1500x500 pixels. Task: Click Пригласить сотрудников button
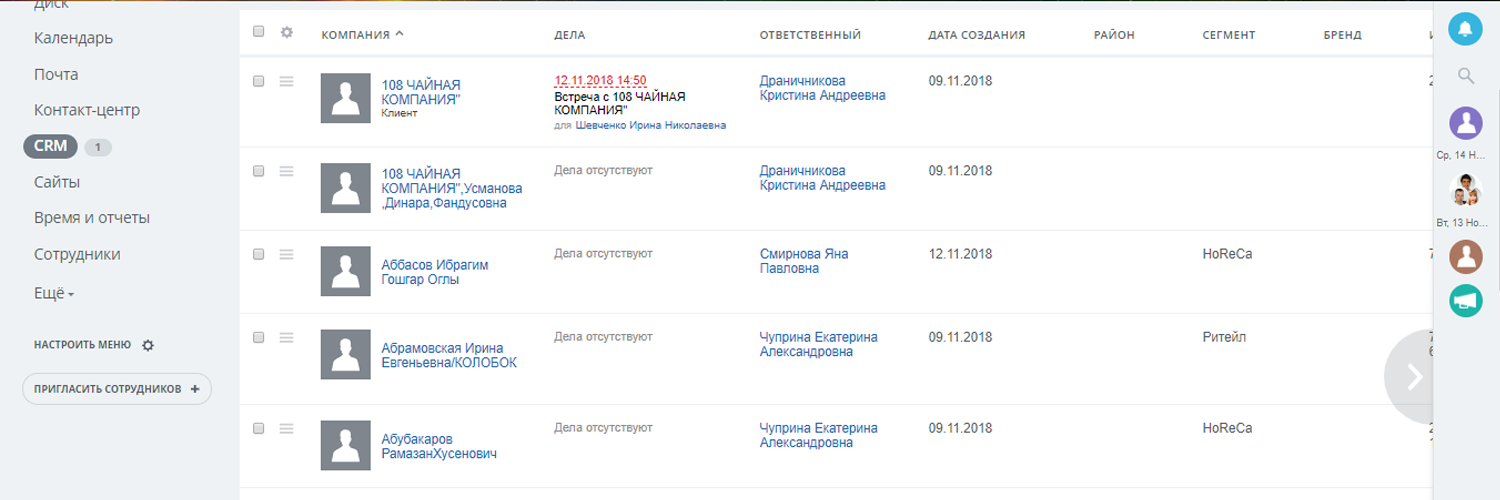[x=117, y=389]
